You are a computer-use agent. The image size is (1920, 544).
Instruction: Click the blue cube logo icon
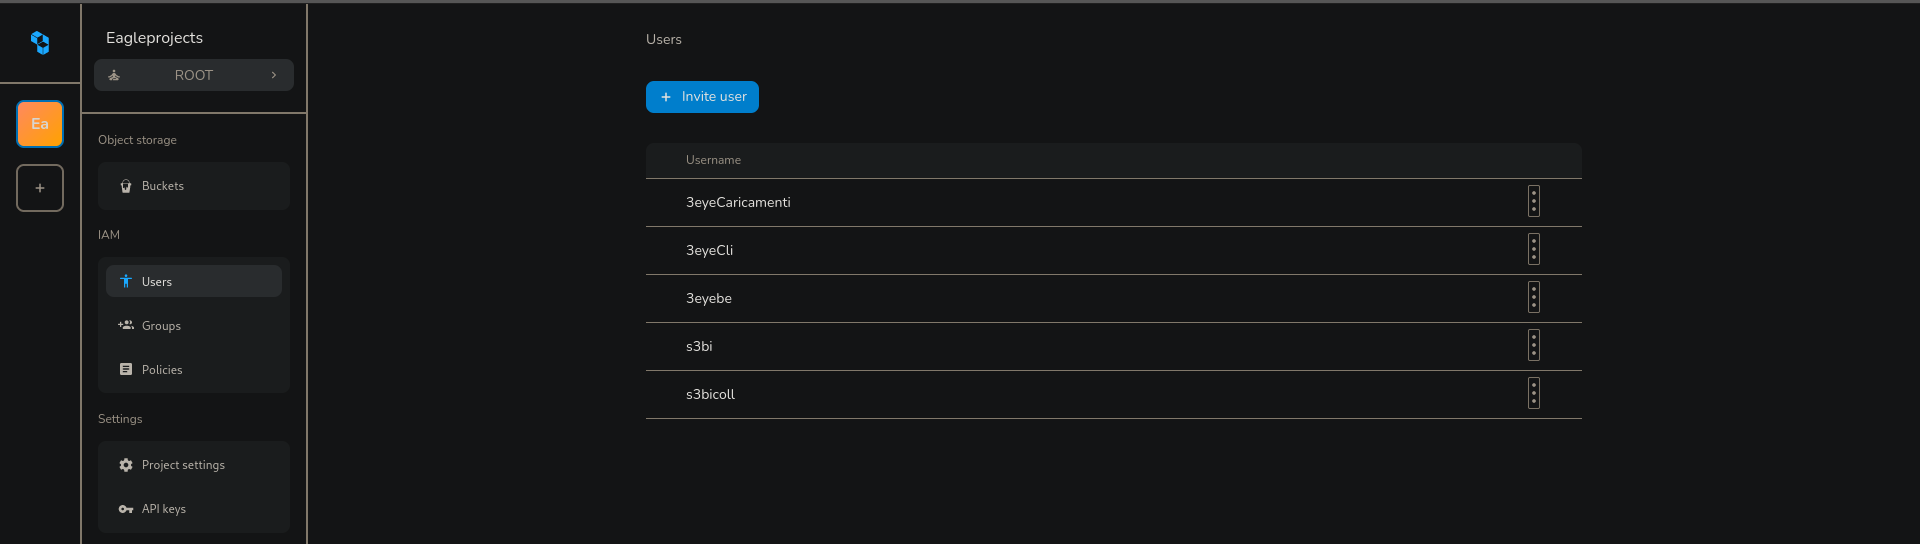(40, 42)
